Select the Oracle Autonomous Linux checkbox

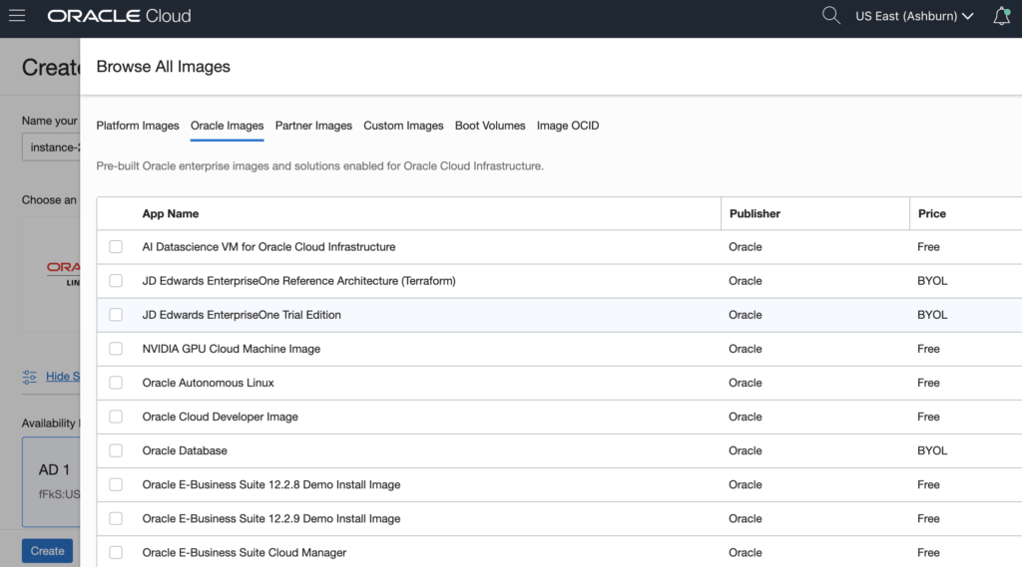click(116, 383)
